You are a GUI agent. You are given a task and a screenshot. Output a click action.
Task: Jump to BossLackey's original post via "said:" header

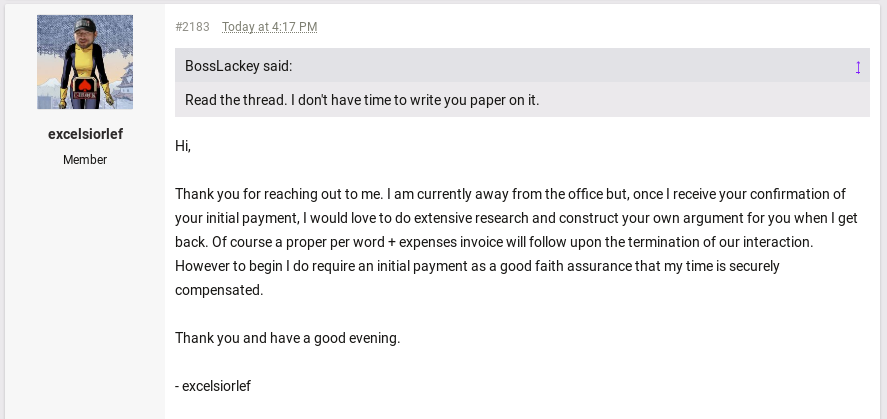[x=239, y=66]
